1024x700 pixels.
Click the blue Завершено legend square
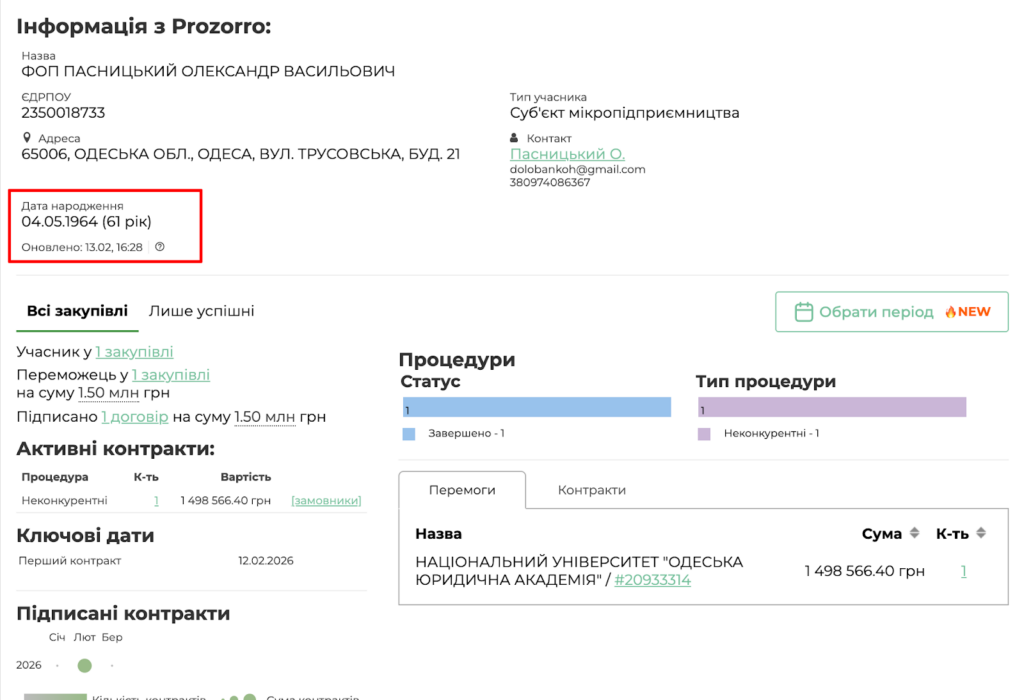(408, 434)
